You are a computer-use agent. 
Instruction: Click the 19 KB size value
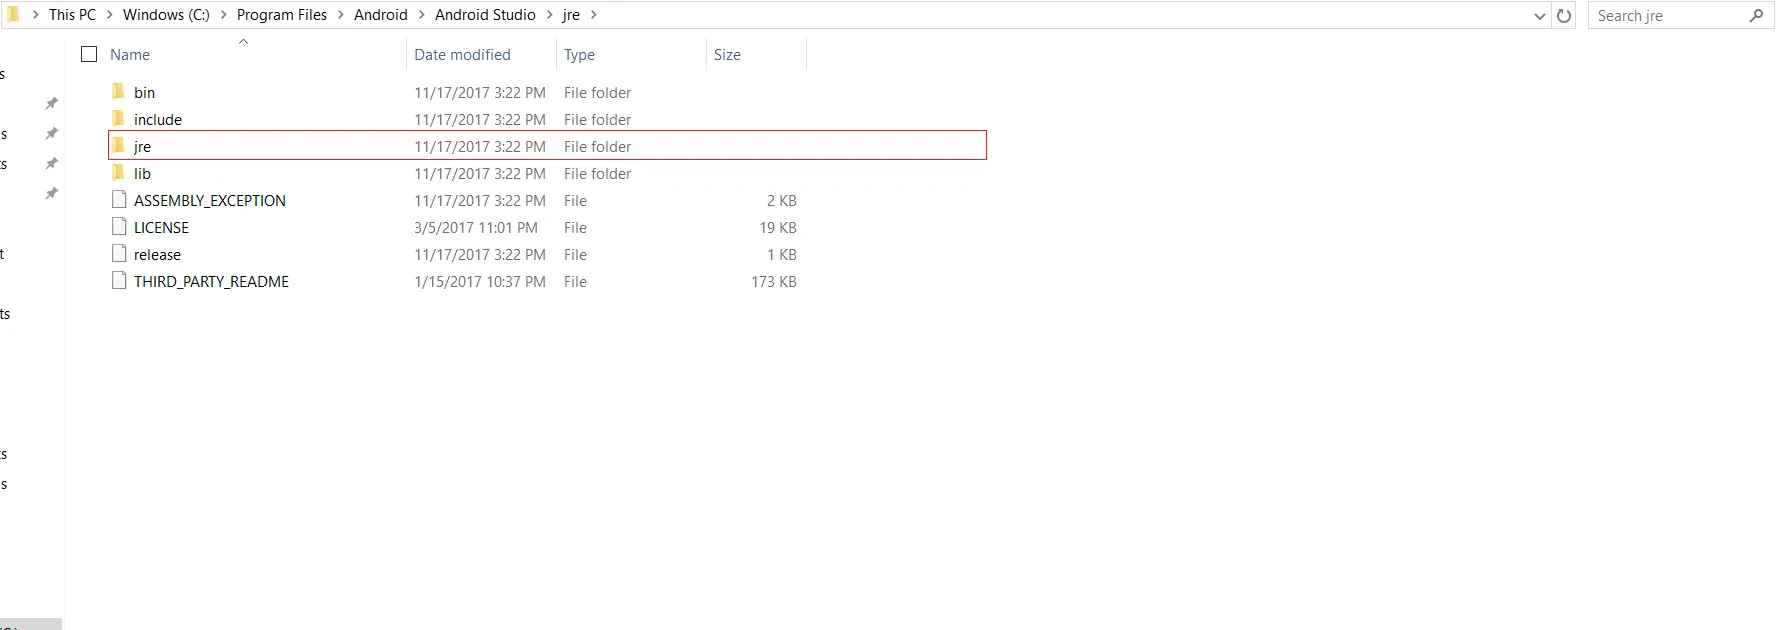(778, 228)
